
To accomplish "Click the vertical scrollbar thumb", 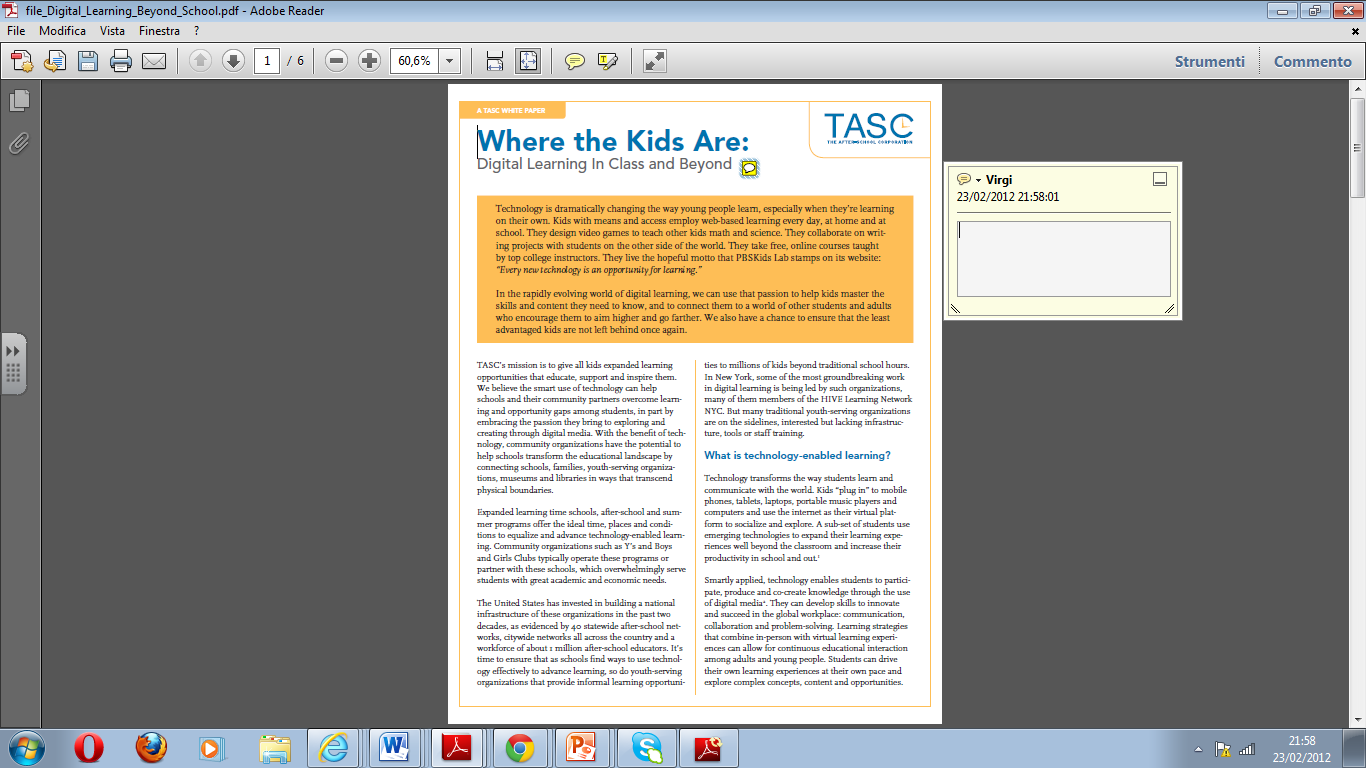I will click(1358, 147).
